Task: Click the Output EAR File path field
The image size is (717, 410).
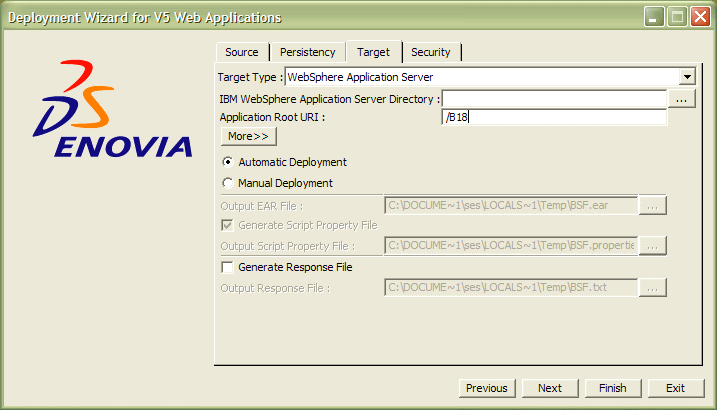Action: point(511,205)
